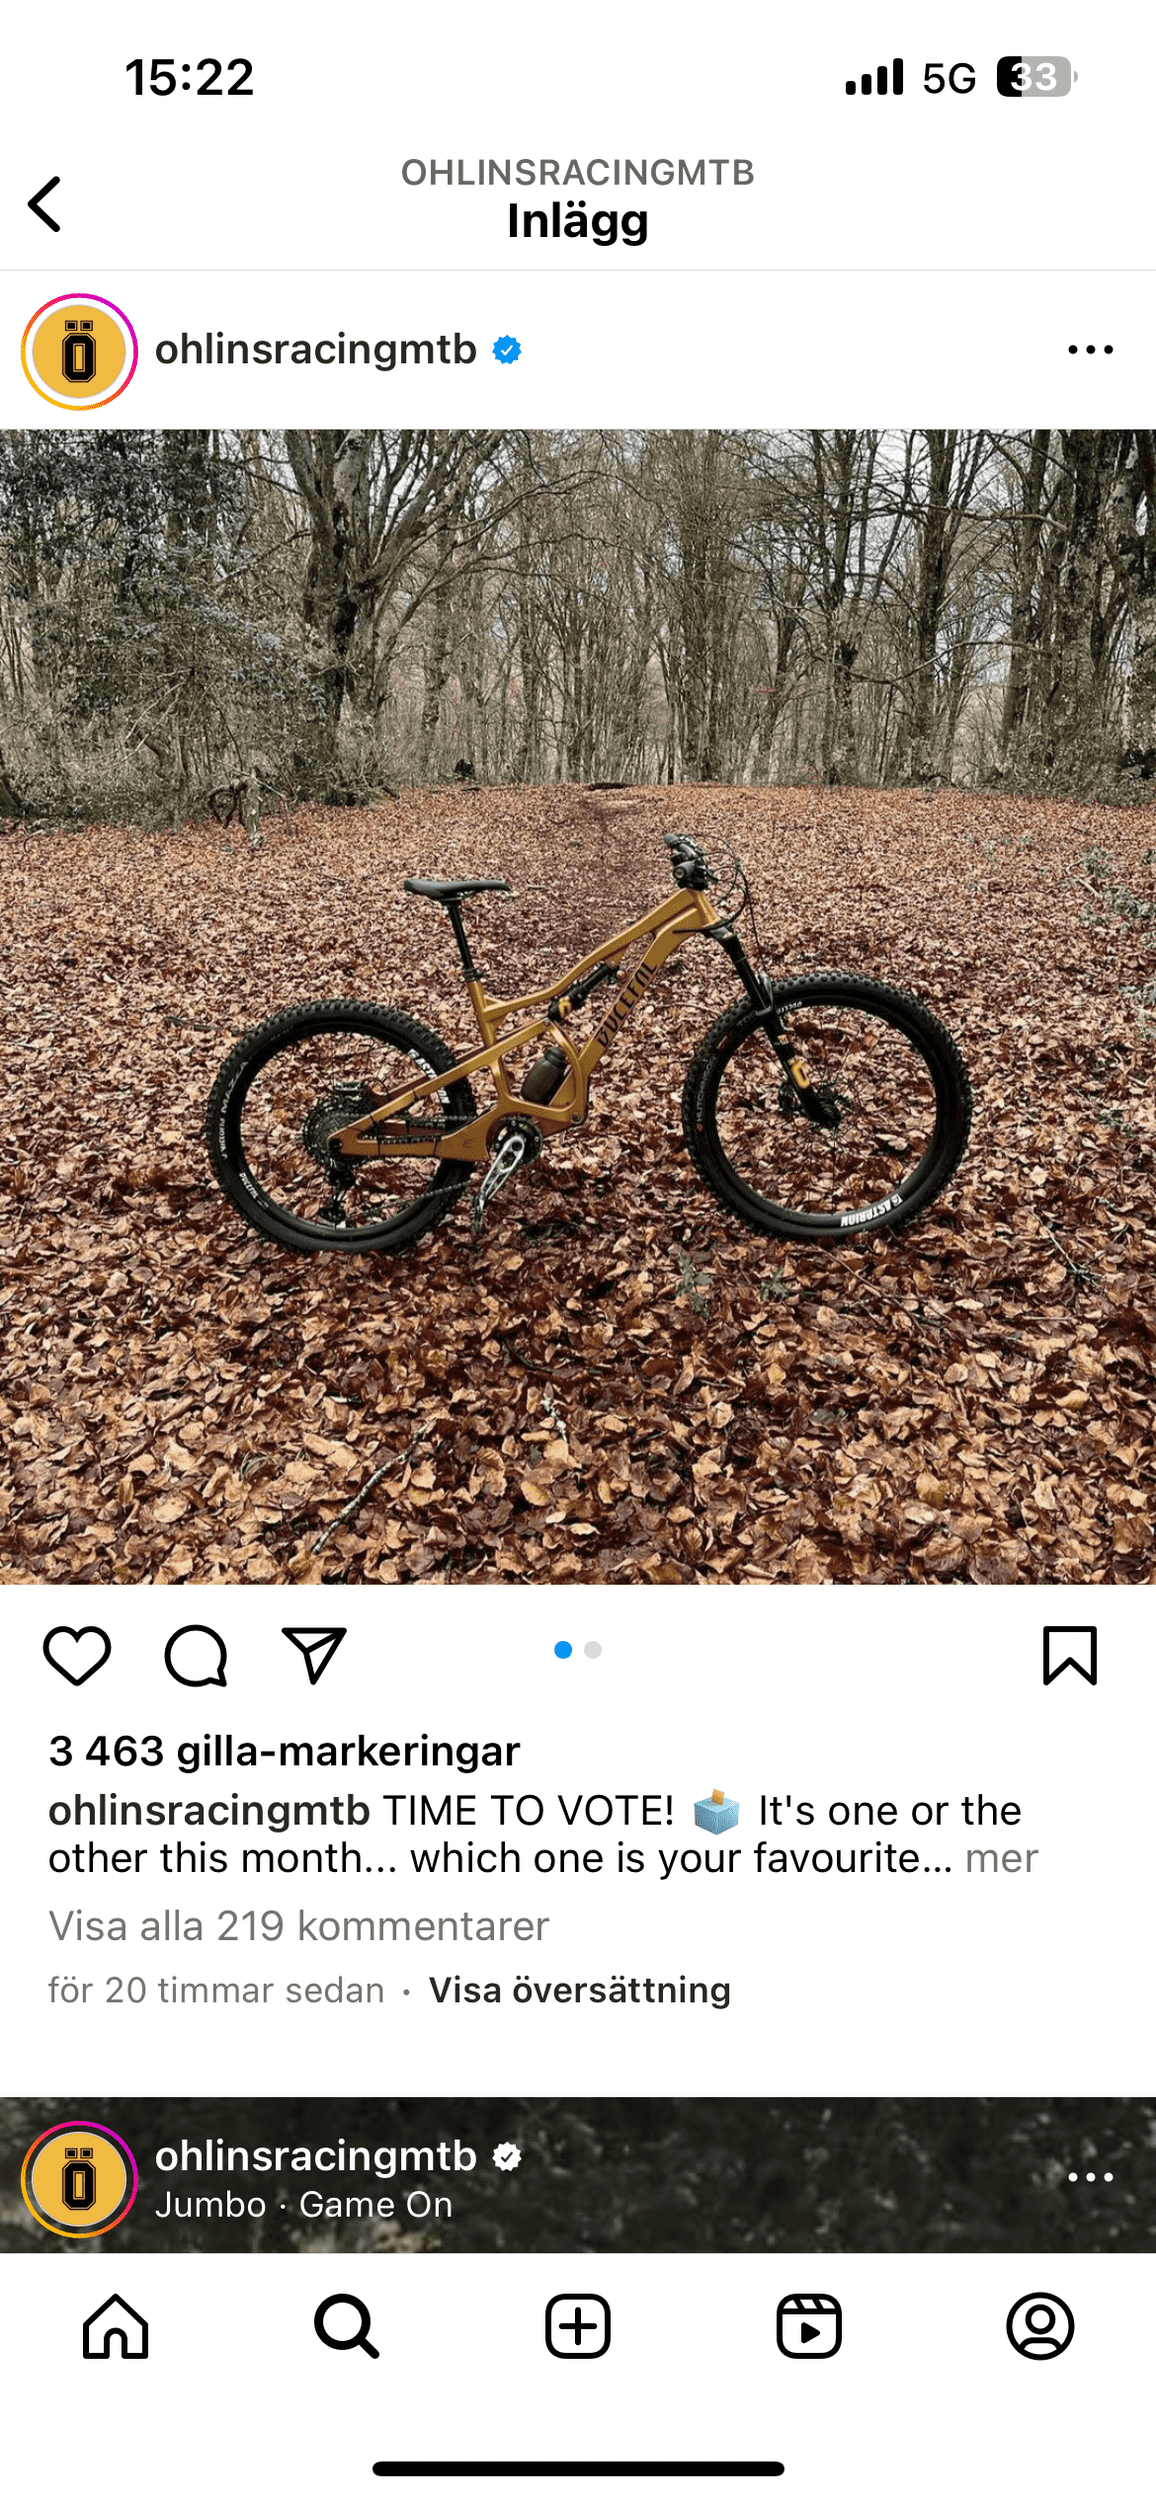
Task: Save post with bookmark icon
Action: 1070,1656
